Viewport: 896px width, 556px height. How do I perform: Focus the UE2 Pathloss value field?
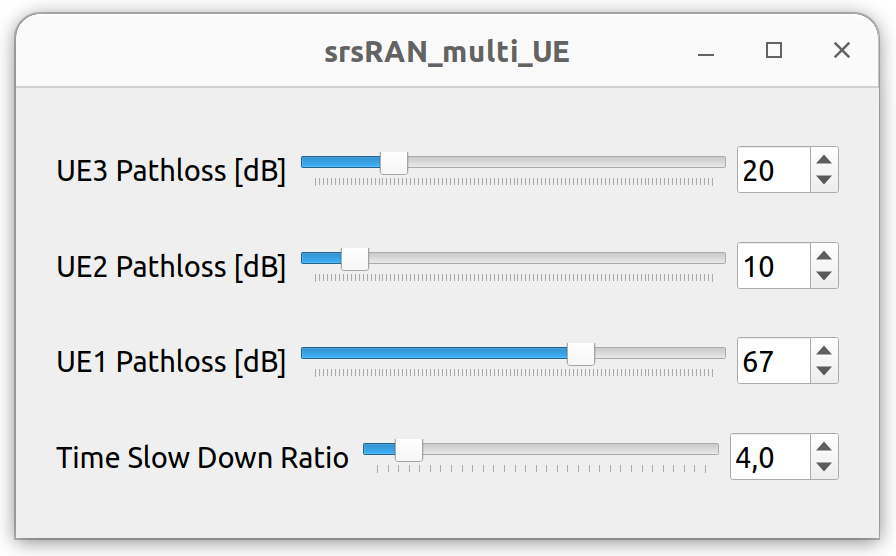click(772, 266)
